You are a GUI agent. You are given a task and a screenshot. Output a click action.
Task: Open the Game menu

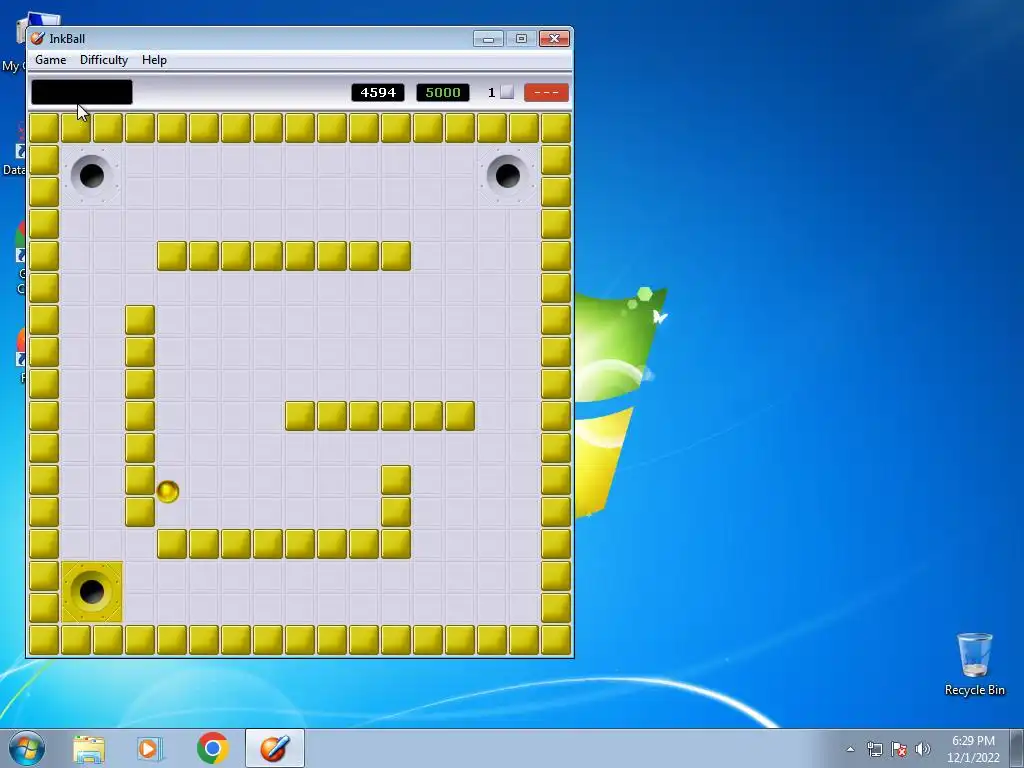[x=50, y=60]
